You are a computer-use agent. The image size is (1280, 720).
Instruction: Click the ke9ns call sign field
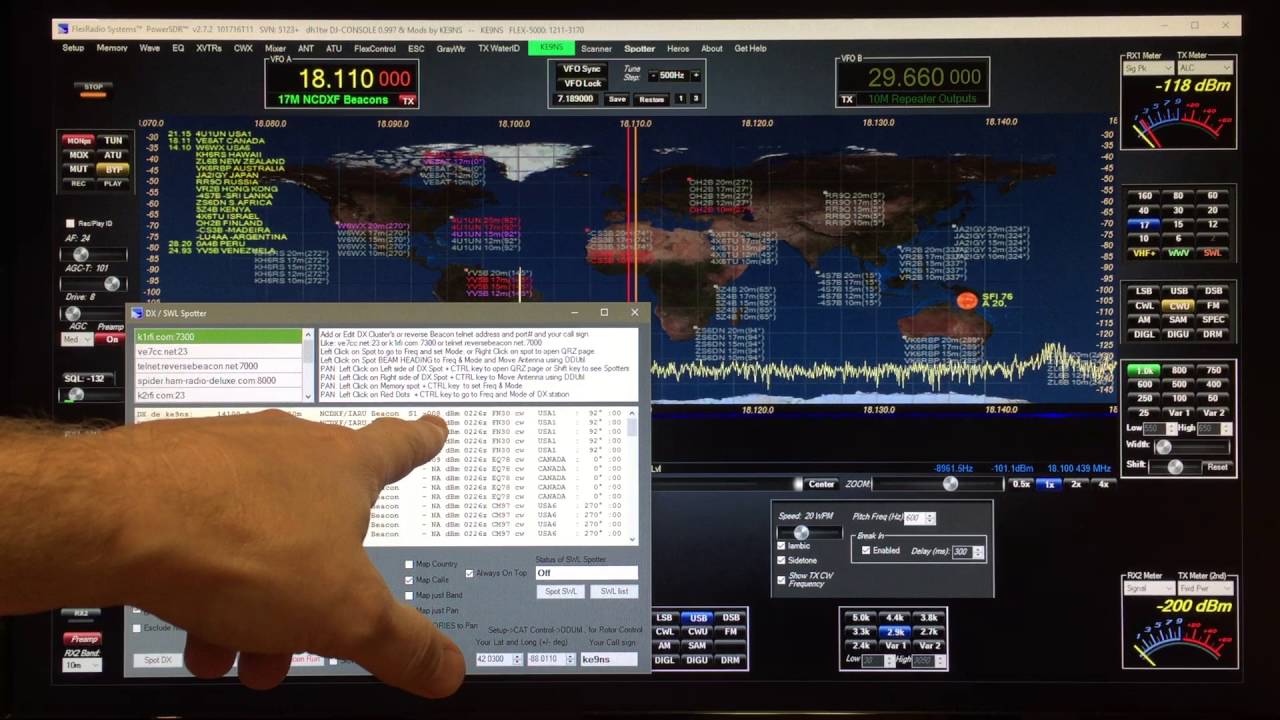608,659
